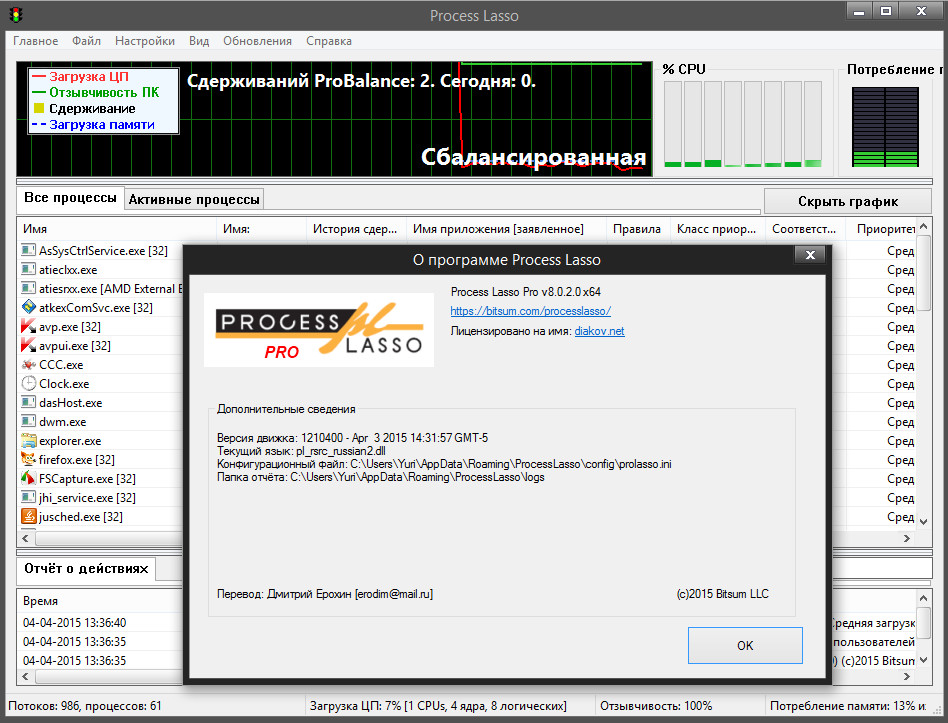Click process list horizontal scroll right arrow
The height and width of the screenshot is (723, 948).
(x=906, y=538)
